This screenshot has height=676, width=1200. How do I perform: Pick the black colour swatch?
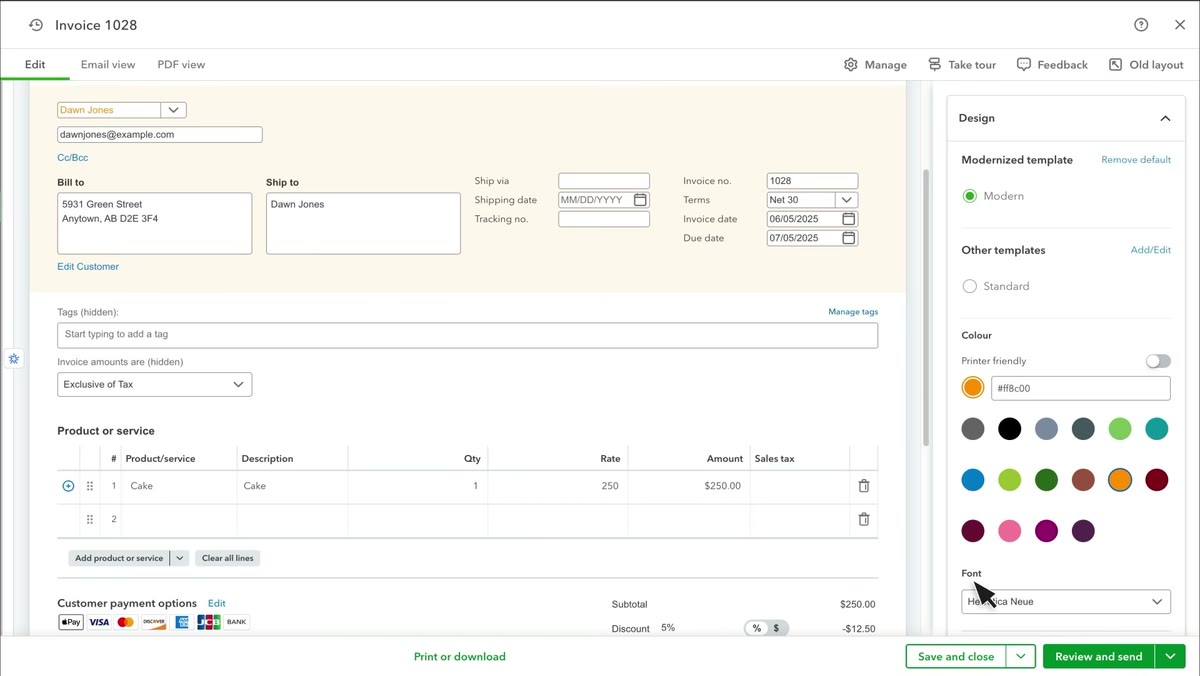pyautogui.click(x=1010, y=429)
